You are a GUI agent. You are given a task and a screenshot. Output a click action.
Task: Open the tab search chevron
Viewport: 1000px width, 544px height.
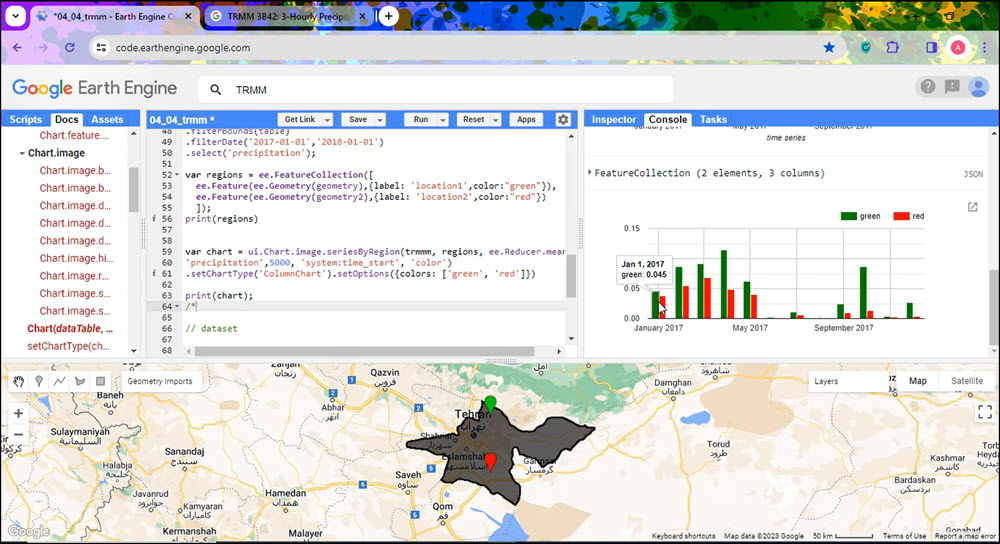(15, 16)
